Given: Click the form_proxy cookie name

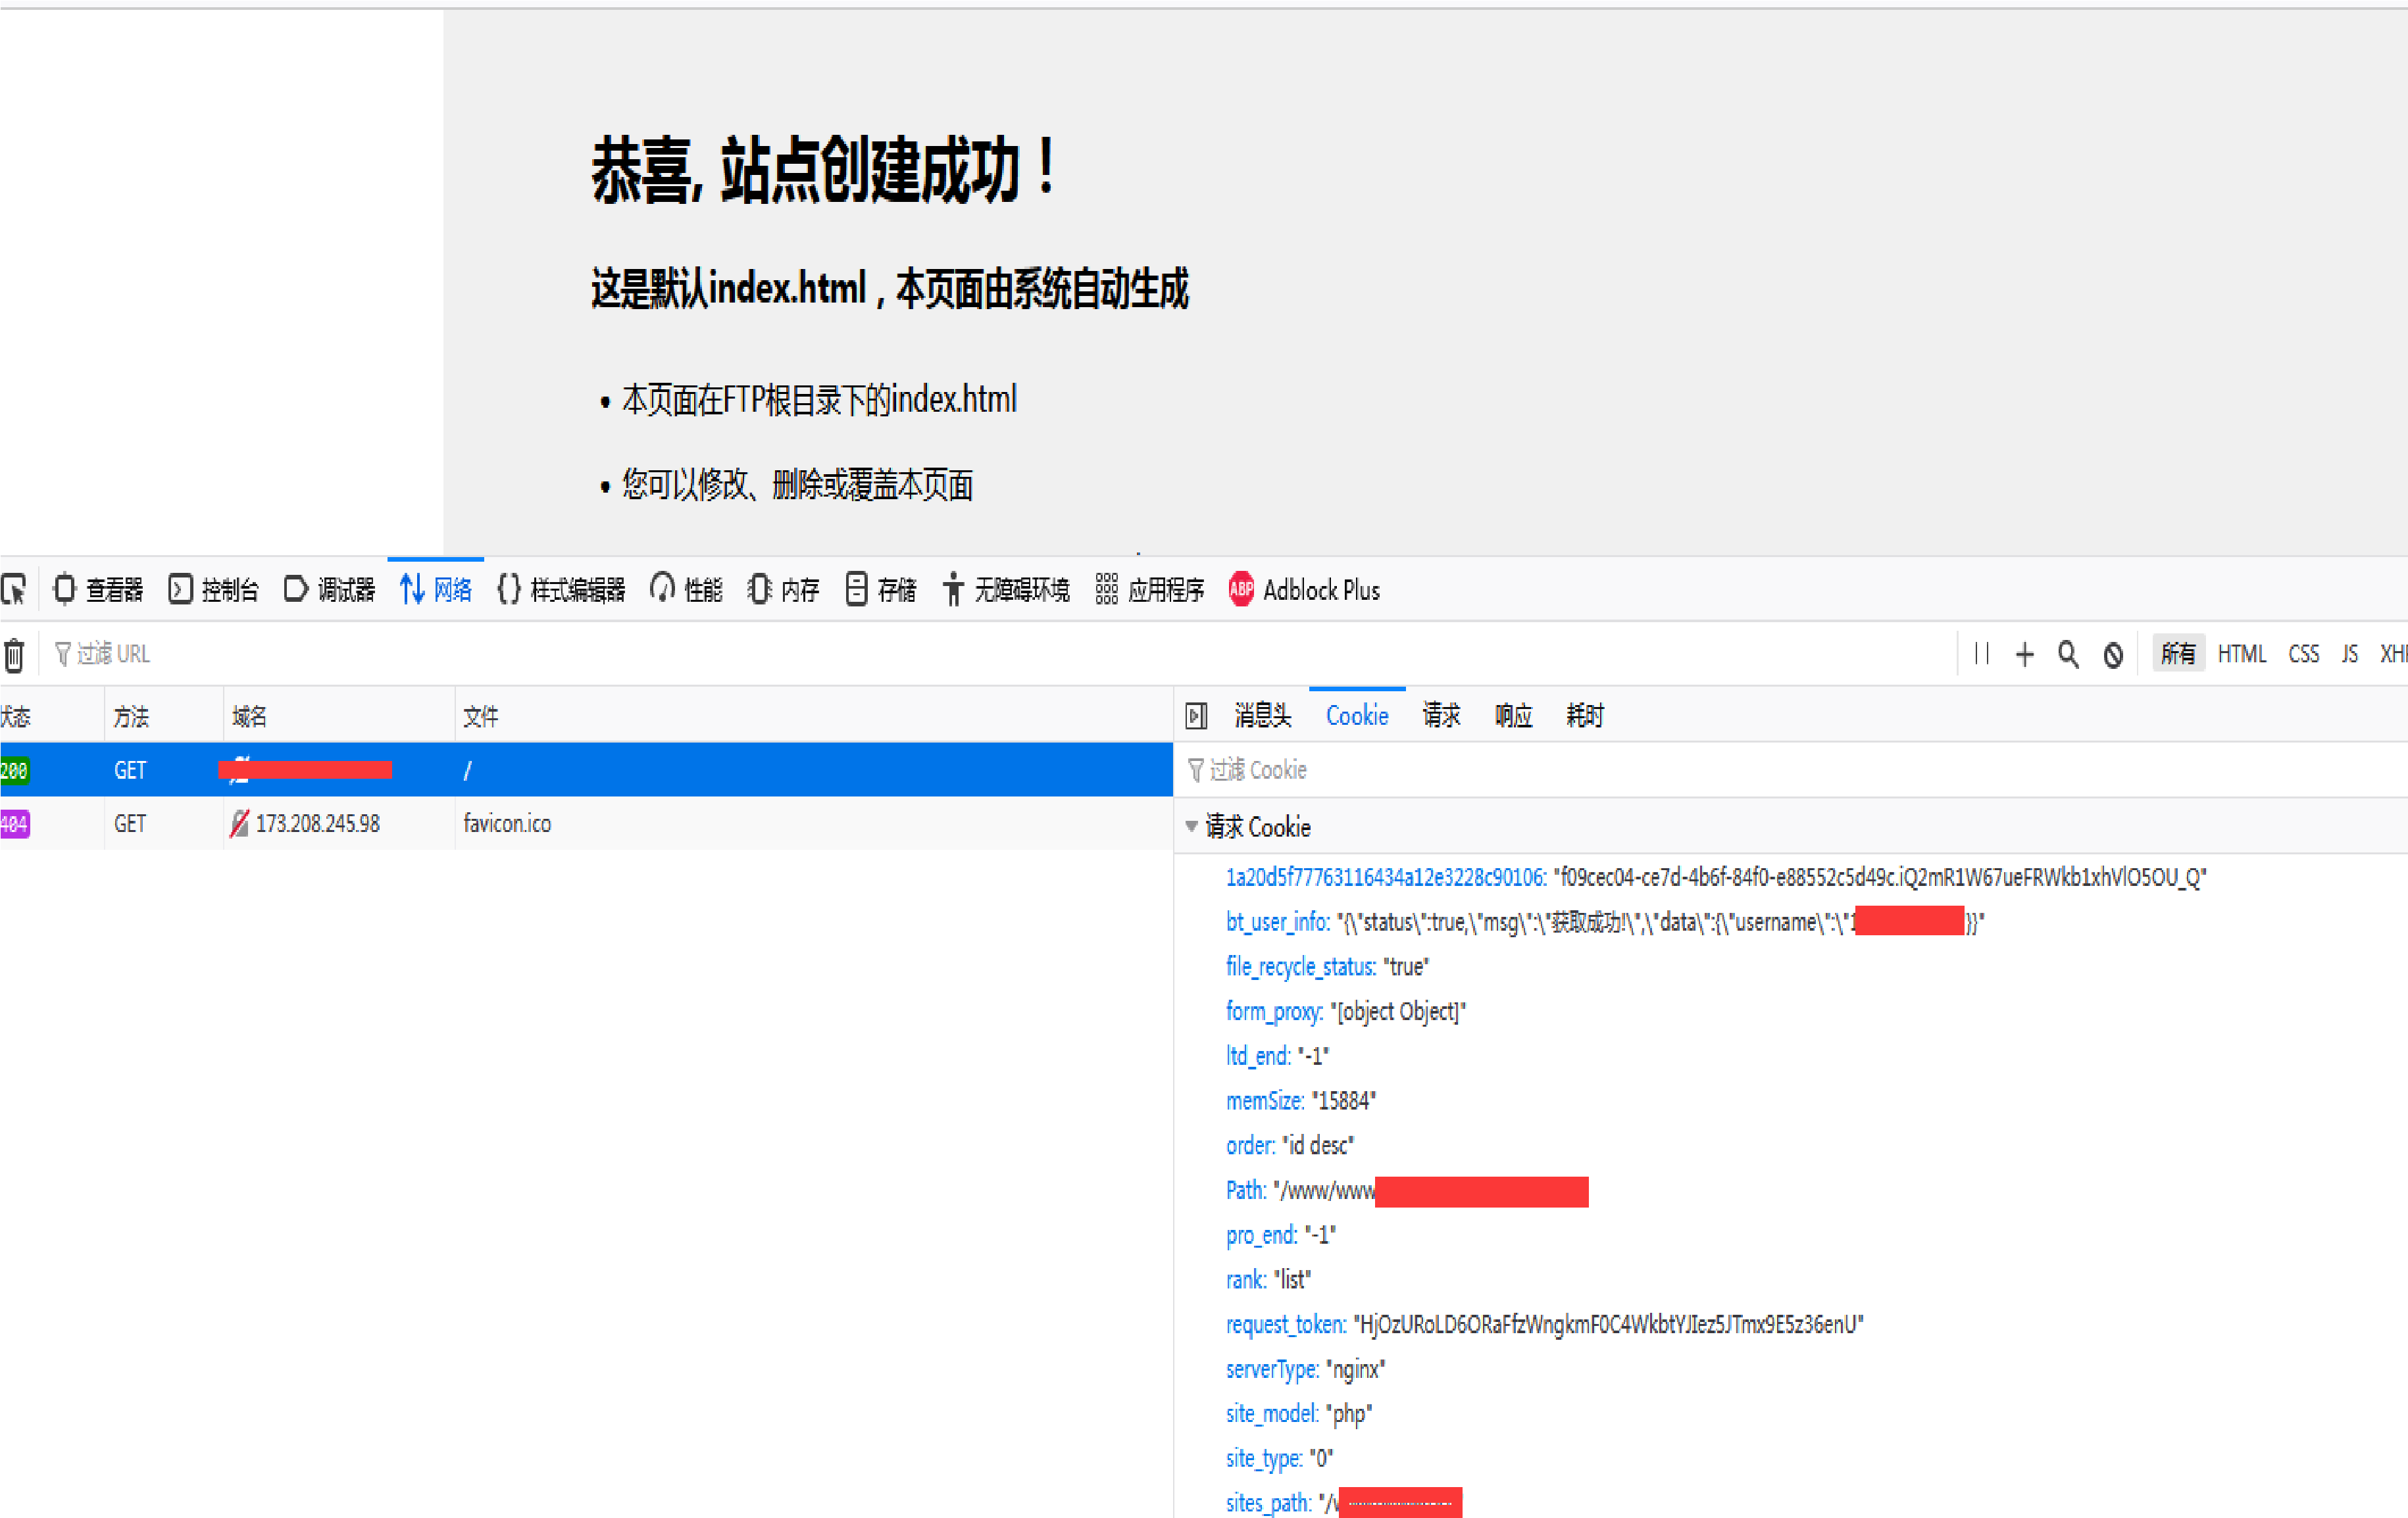Looking at the screenshot, I should [1275, 1012].
